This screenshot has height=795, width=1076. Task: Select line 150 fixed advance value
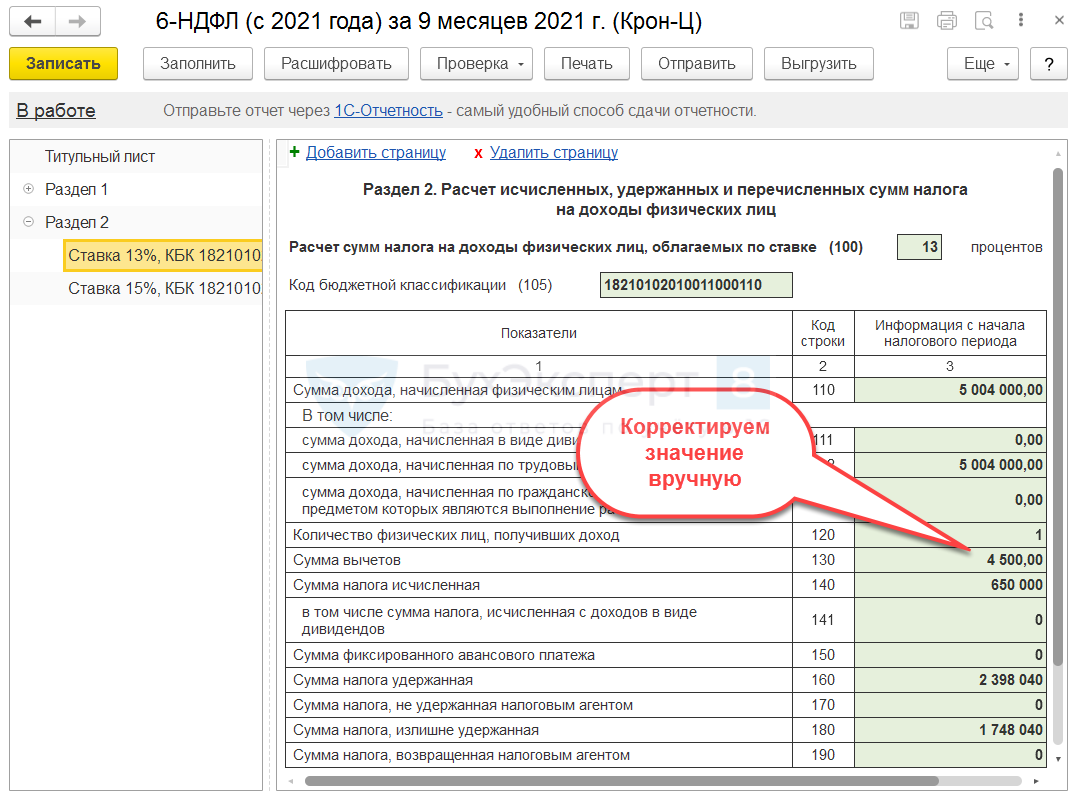[950, 654]
